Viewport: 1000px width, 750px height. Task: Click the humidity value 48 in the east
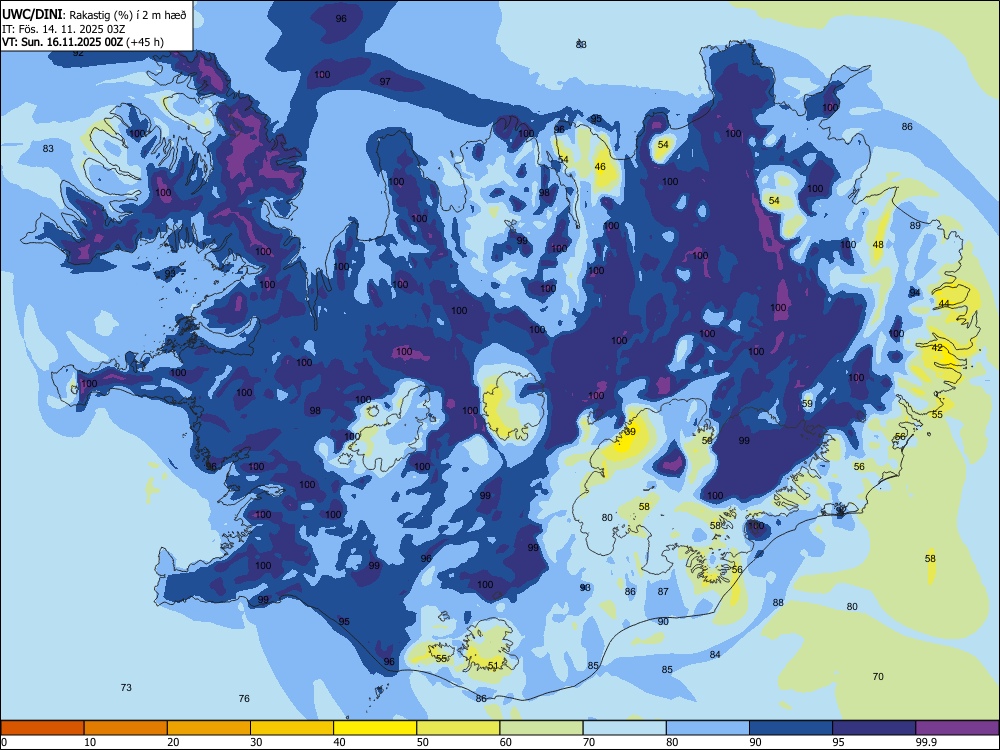pos(878,244)
